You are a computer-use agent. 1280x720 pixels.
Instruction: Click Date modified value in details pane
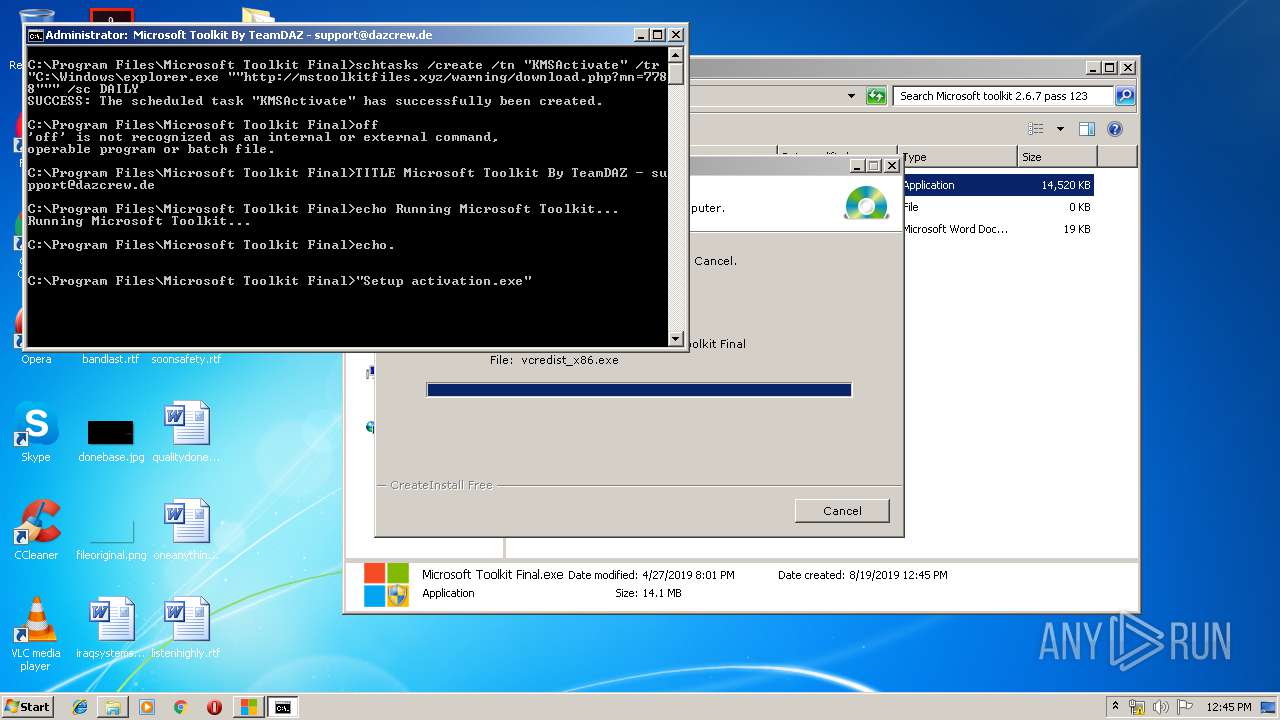tap(688, 575)
